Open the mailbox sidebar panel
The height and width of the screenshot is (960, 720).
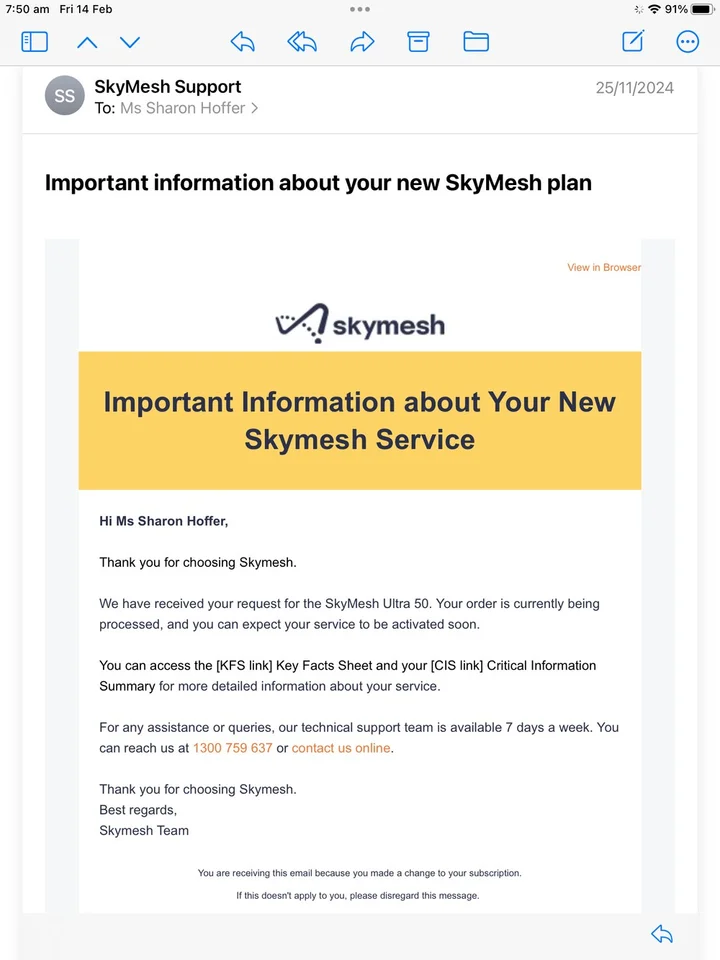pos(35,42)
